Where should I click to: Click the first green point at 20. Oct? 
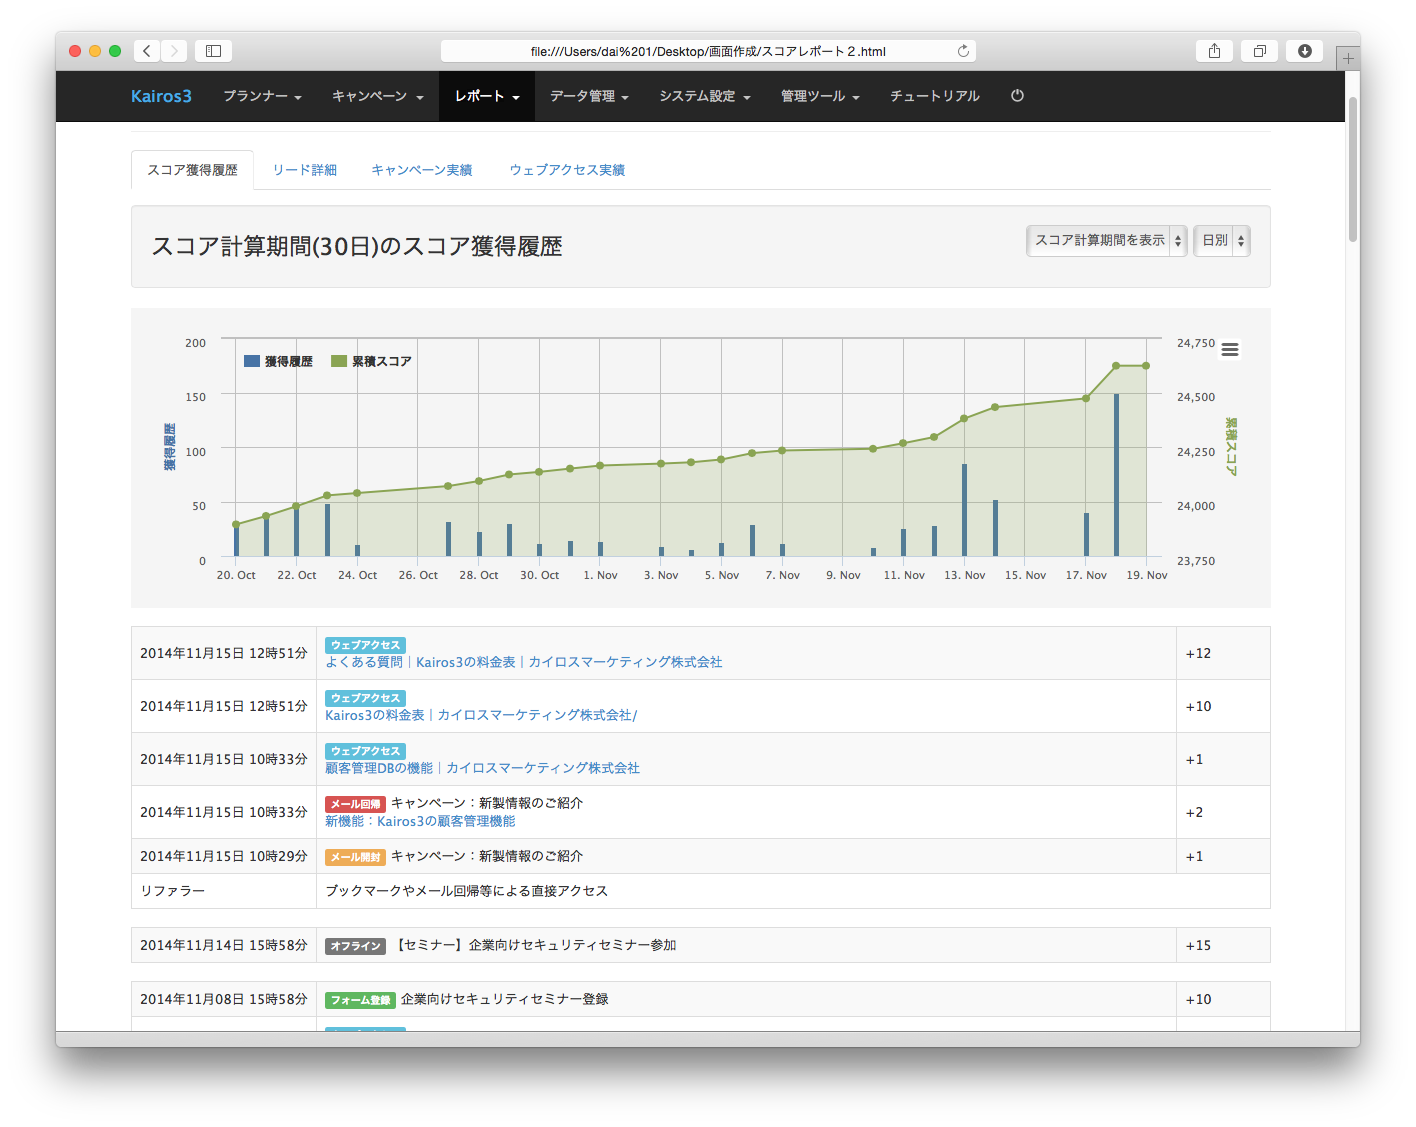coord(236,524)
